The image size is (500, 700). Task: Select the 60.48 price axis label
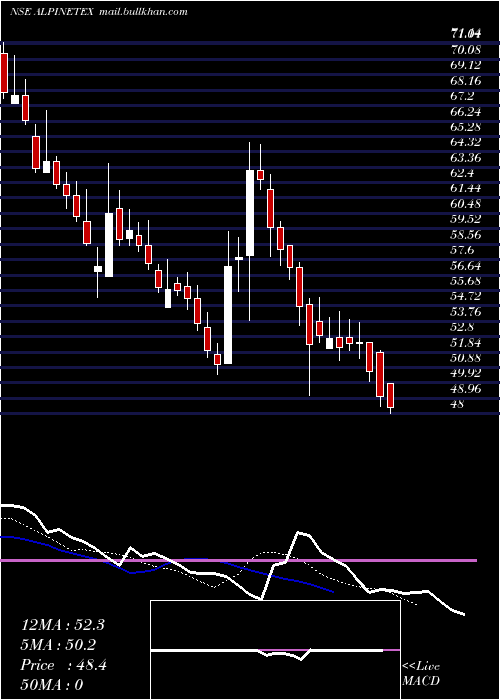click(x=466, y=204)
